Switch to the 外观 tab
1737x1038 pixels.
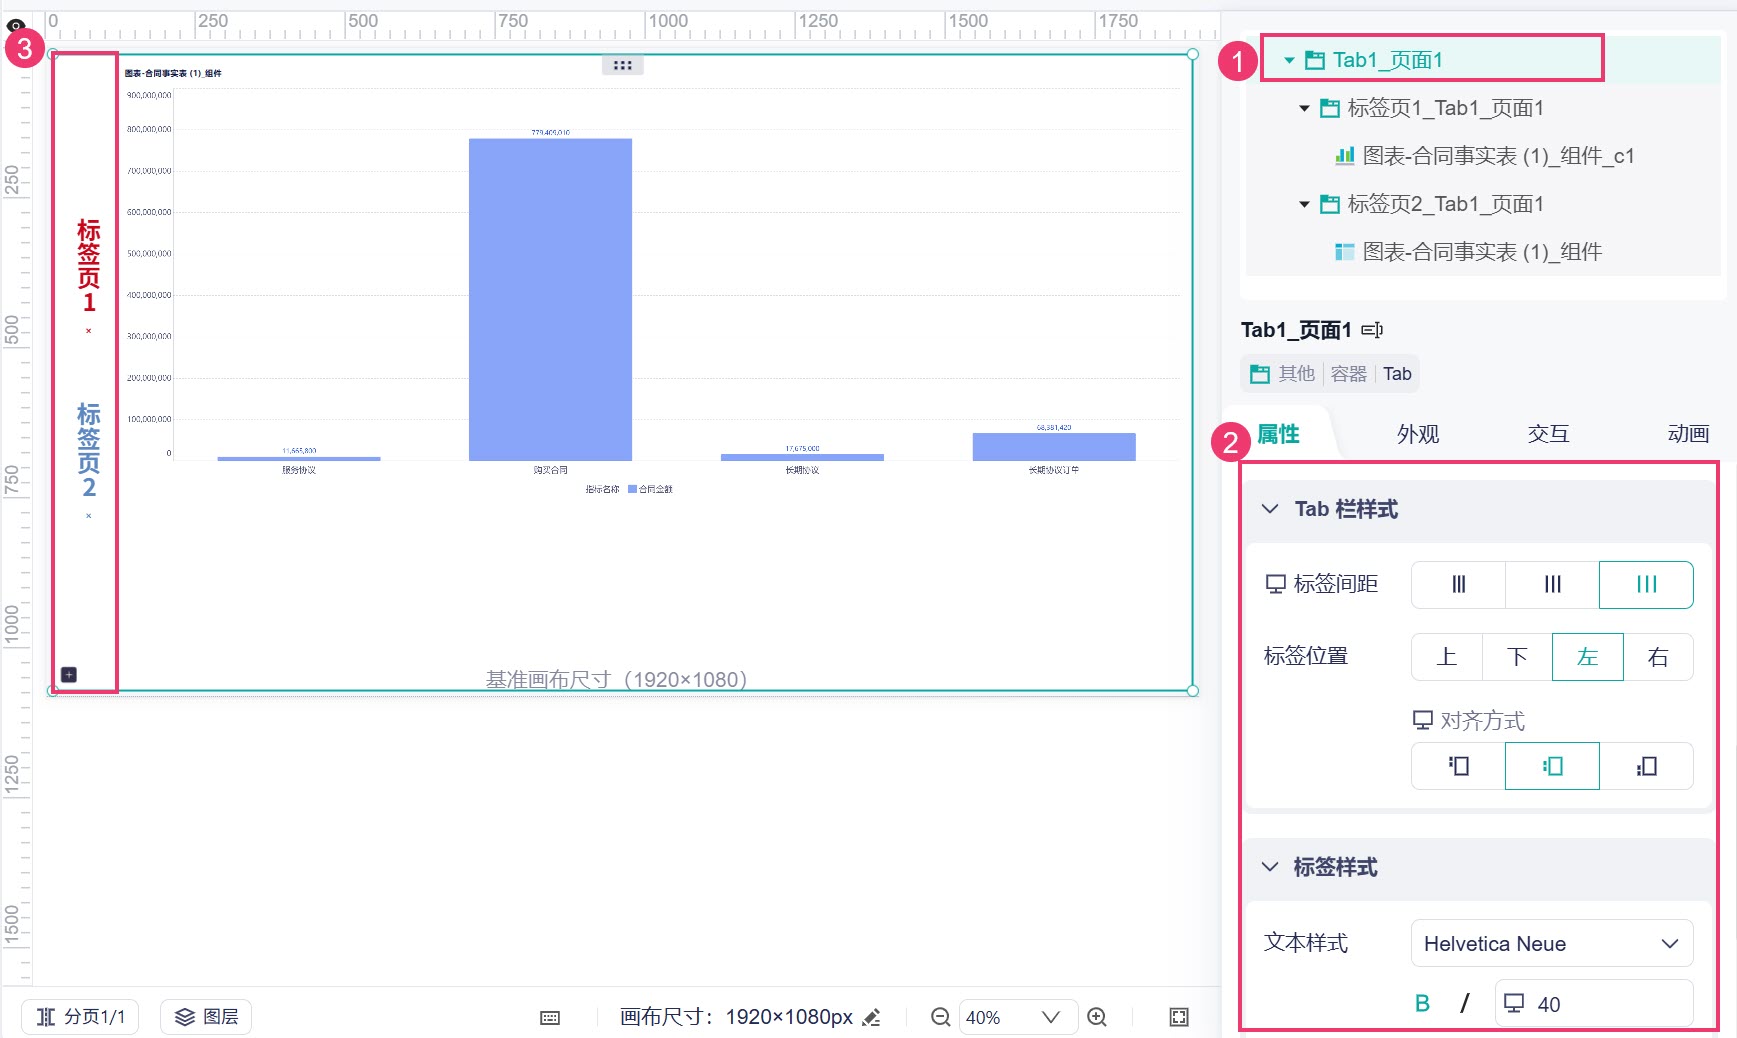pyautogui.click(x=1418, y=434)
